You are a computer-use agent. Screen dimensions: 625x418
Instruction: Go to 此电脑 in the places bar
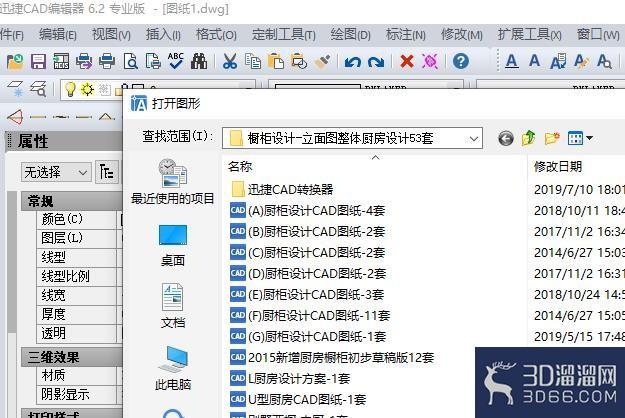173,368
